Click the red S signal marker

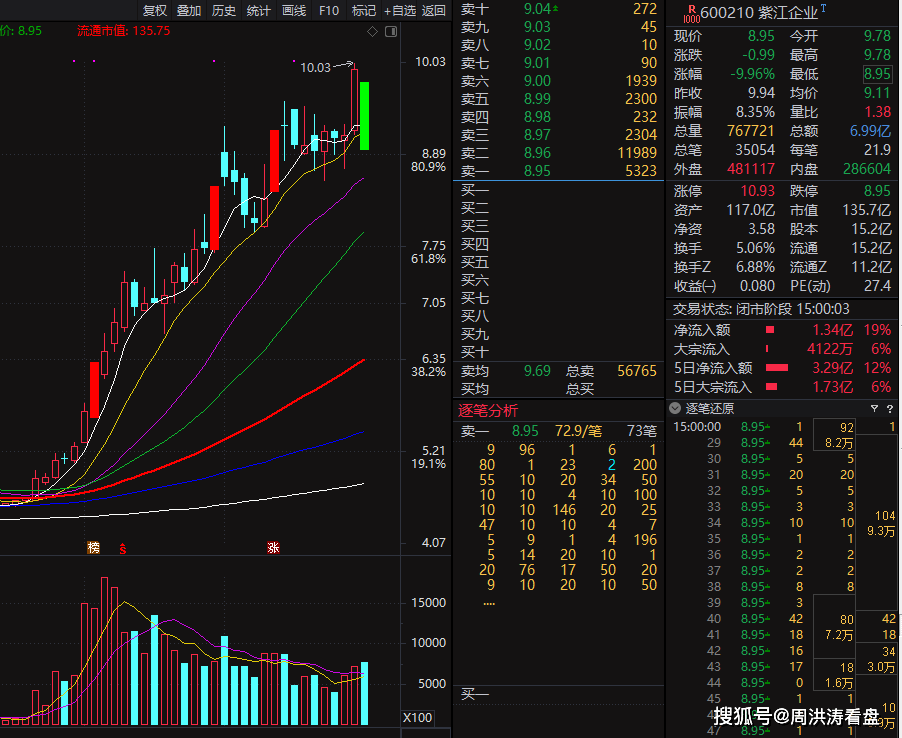123,548
